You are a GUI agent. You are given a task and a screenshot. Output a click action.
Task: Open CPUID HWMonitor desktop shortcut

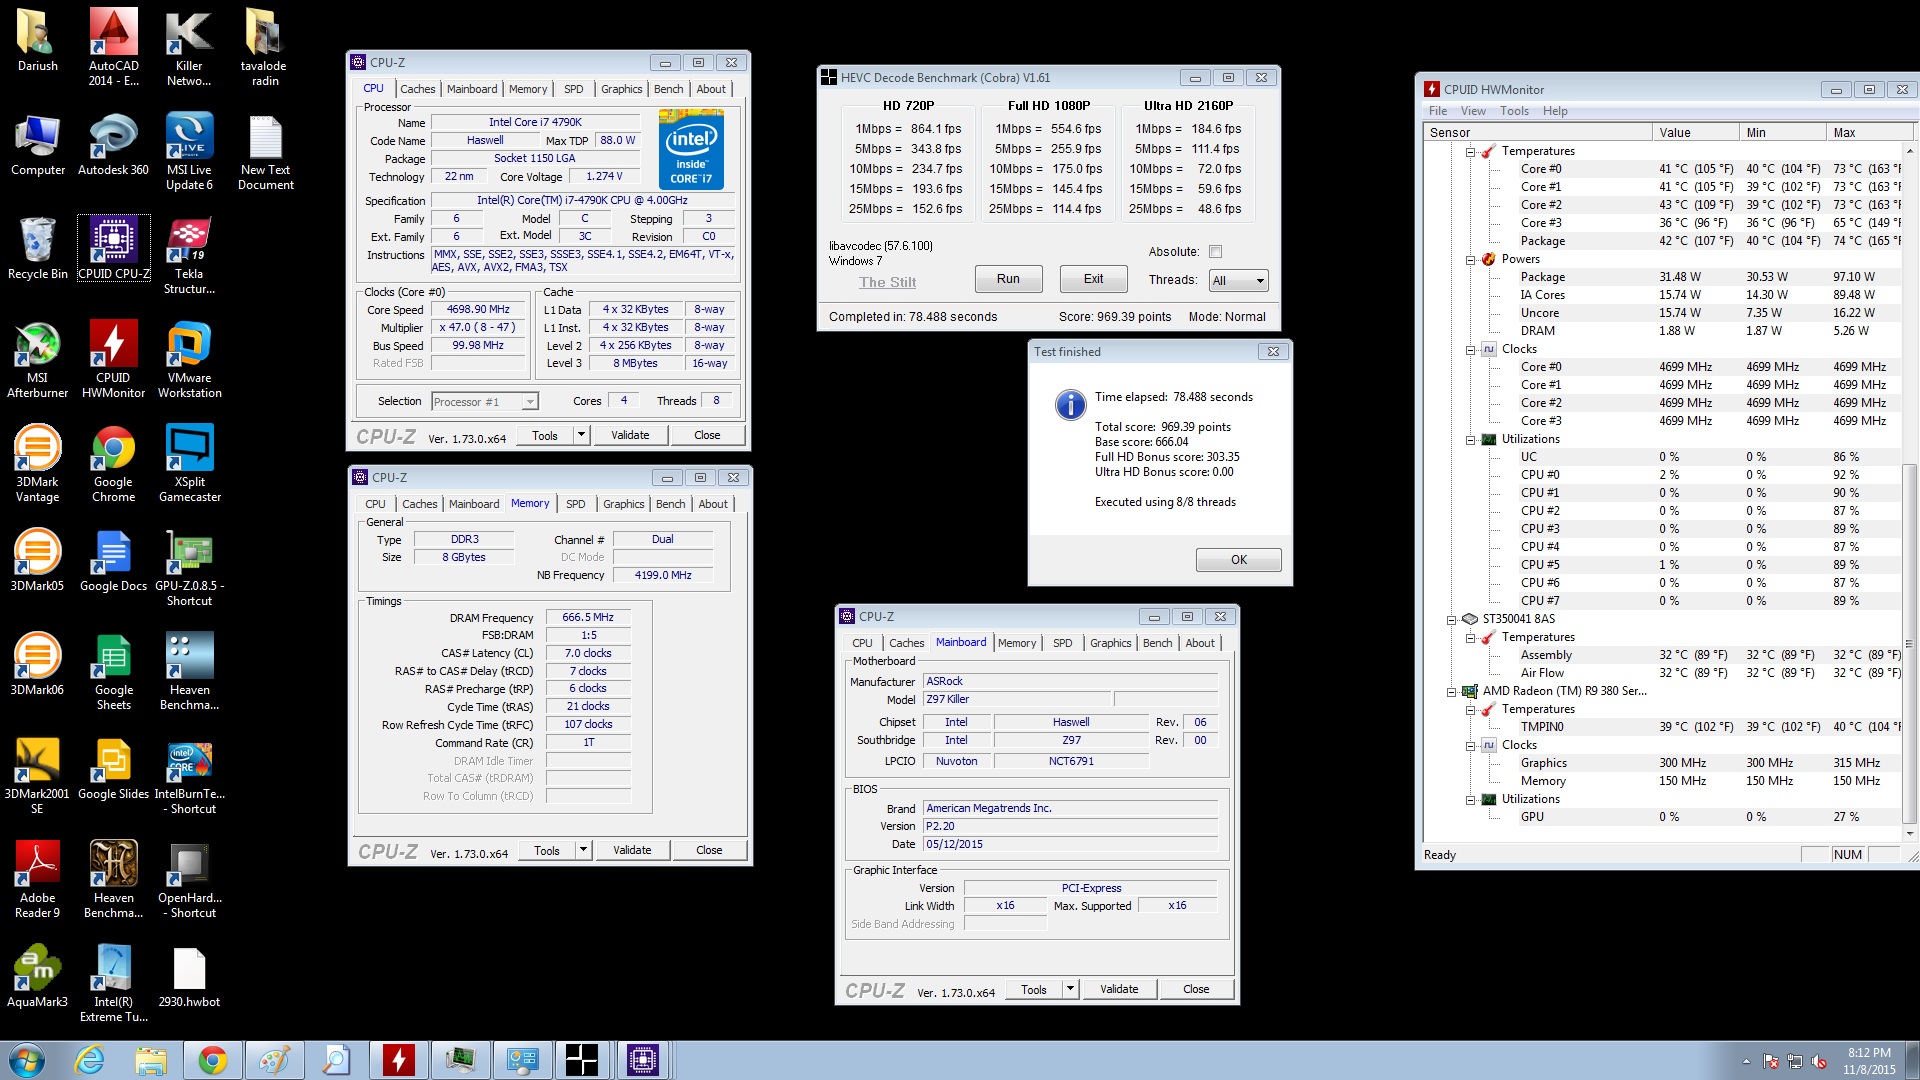[113, 360]
